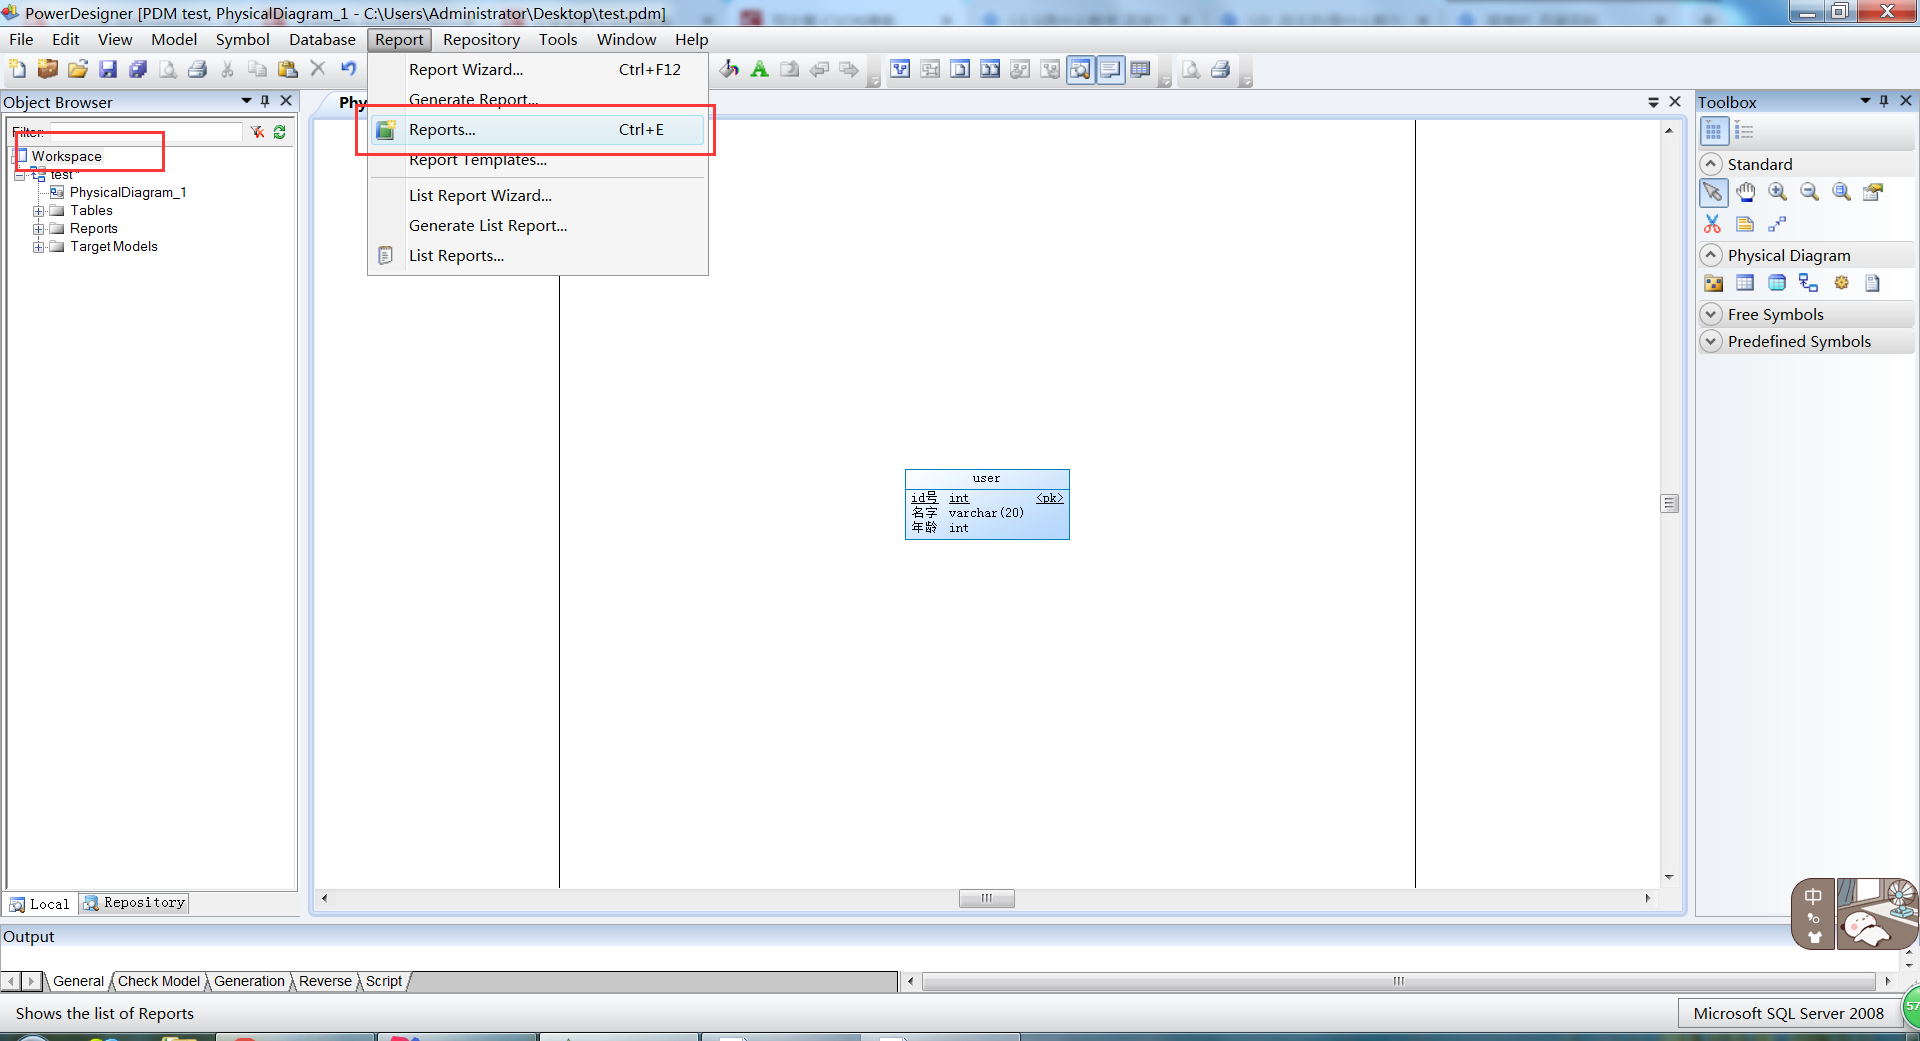The image size is (1920, 1041).
Task: Choose List Report Wizard... entry
Action: click(537, 195)
